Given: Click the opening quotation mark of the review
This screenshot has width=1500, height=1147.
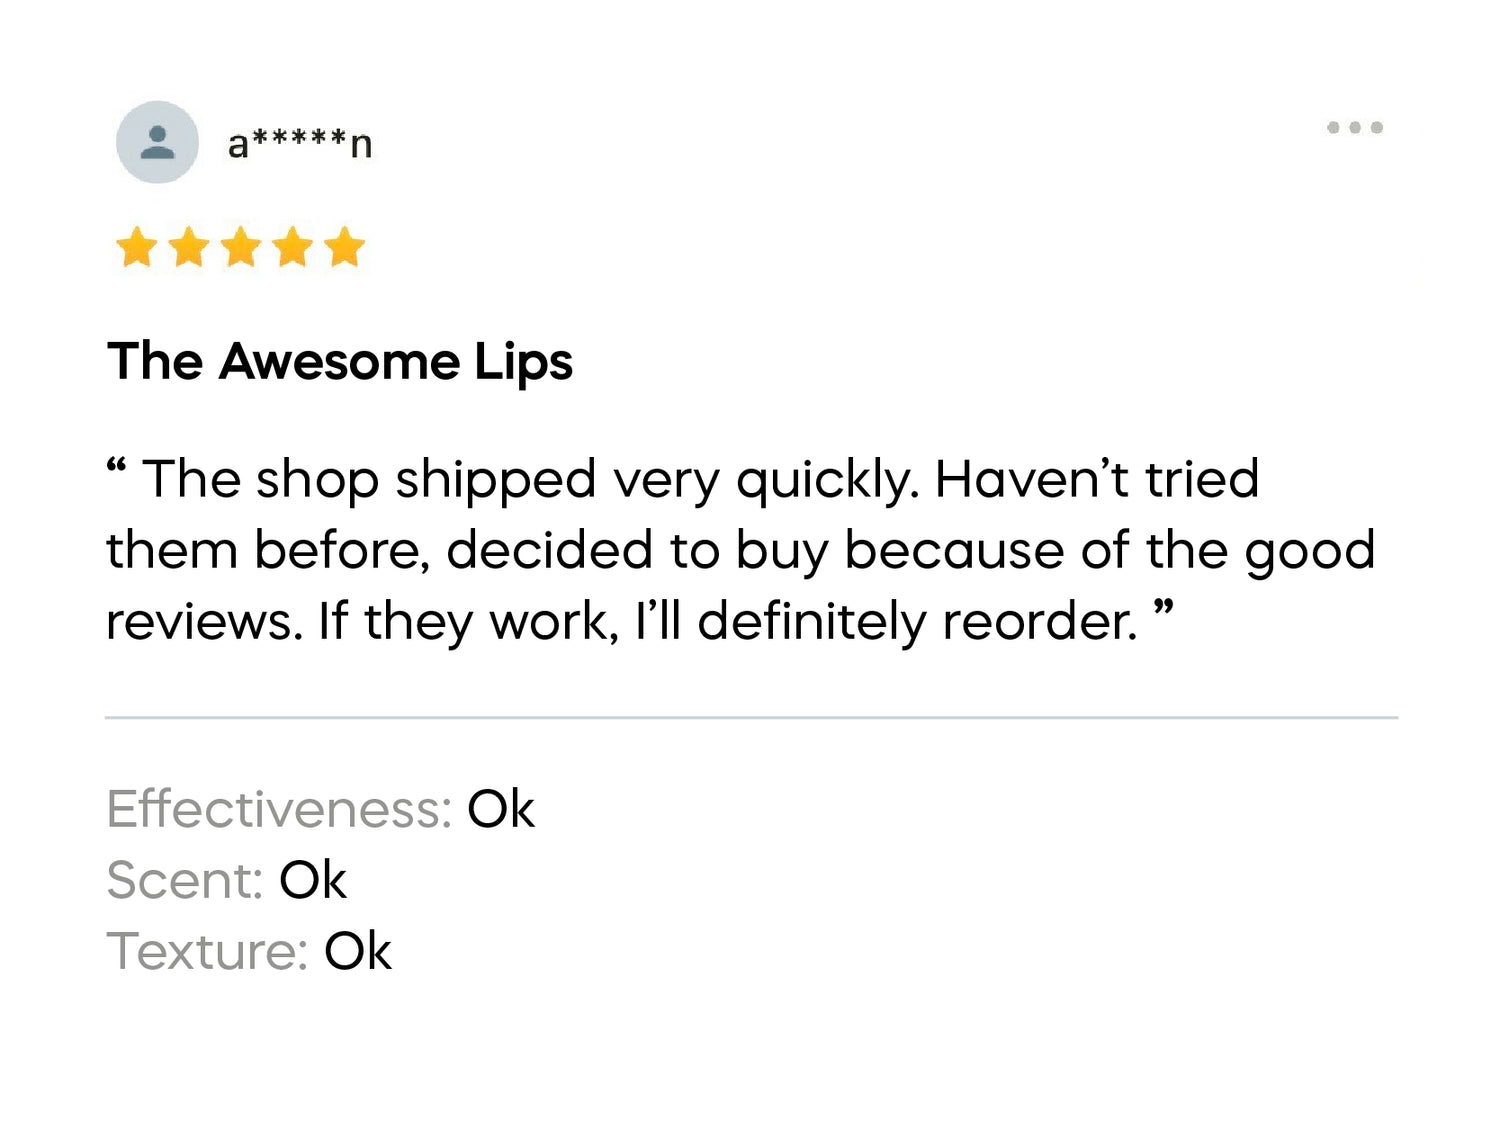Looking at the screenshot, I should tap(116, 467).
